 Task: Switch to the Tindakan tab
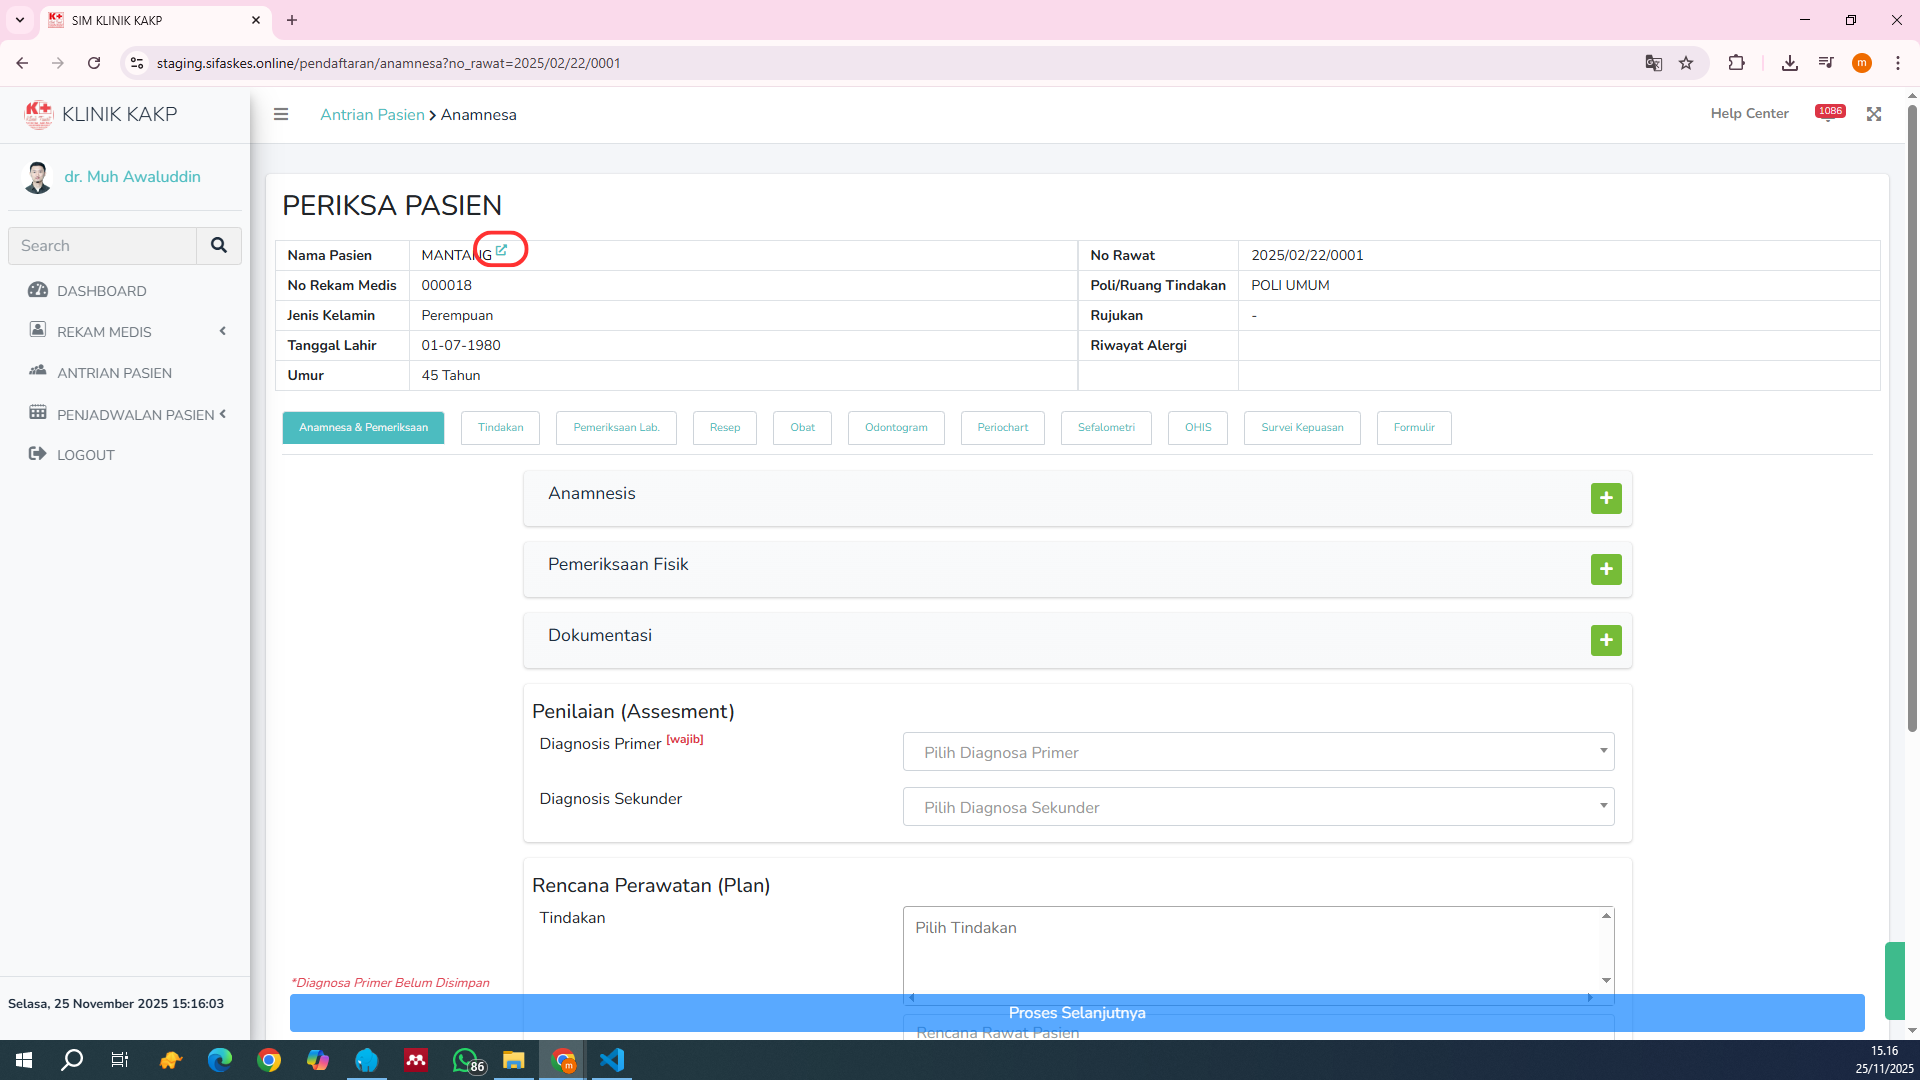[500, 428]
